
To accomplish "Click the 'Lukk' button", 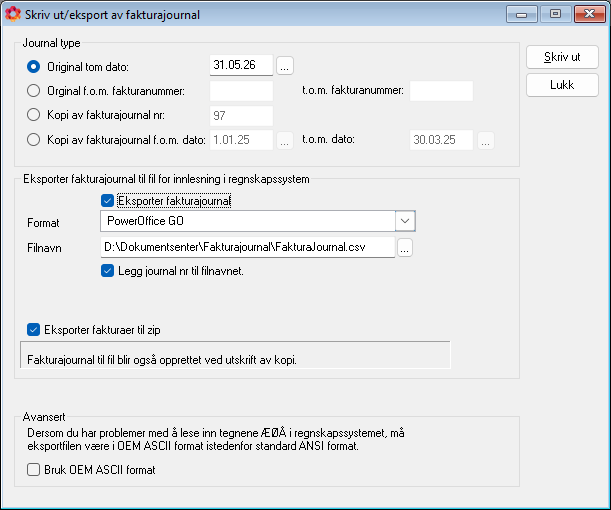I will coord(562,85).
